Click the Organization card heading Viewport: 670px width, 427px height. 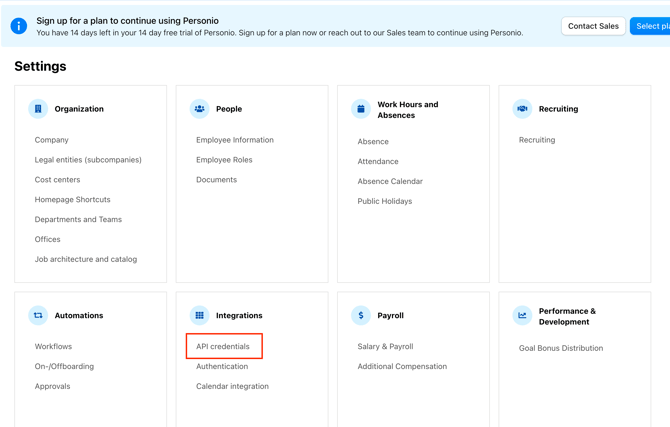[x=79, y=109]
